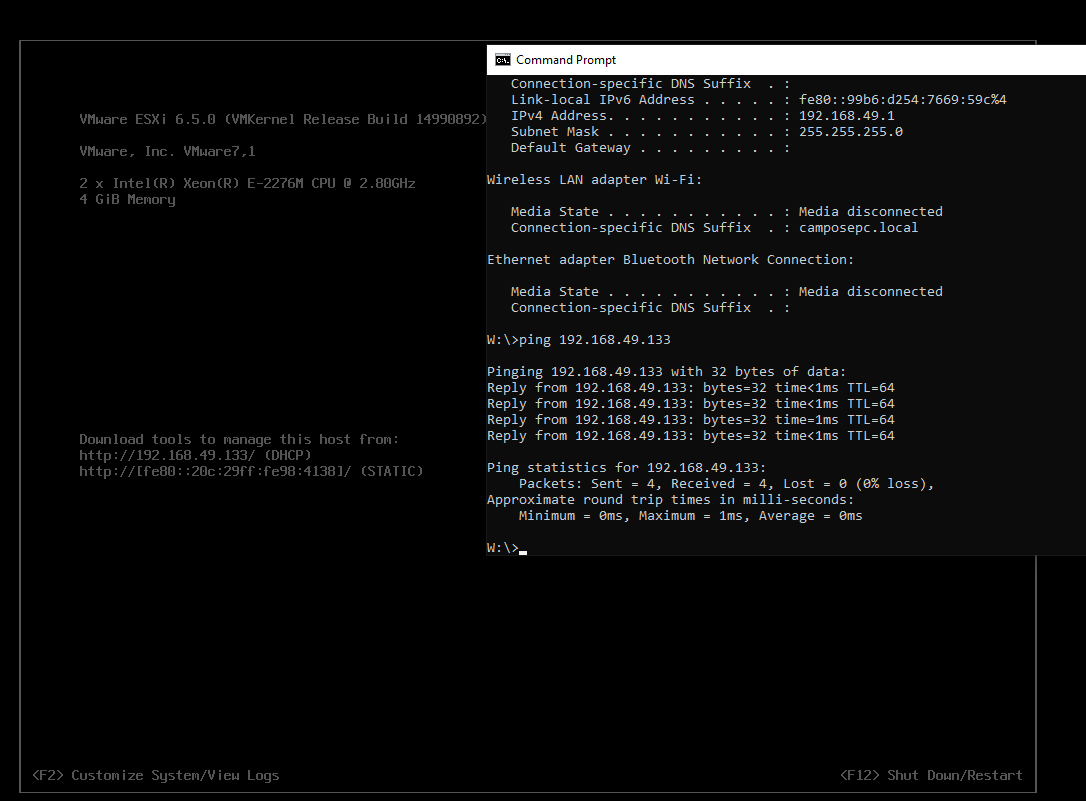Click 'Pinging 192.168.49.133 with 32 bytes' line

pyautogui.click(x=666, y=372)
